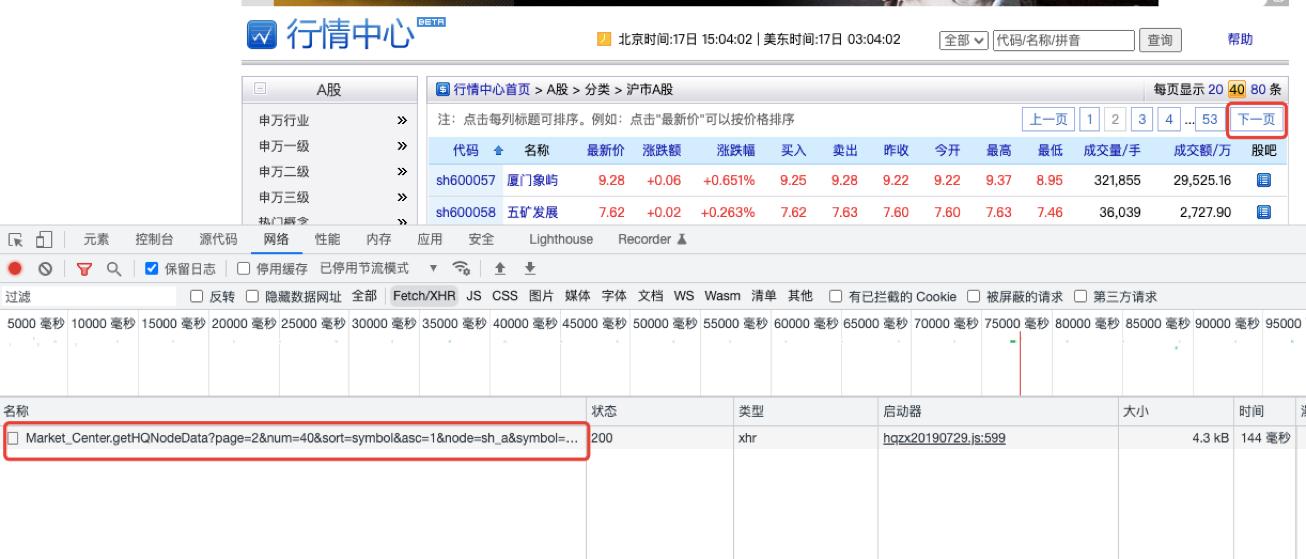Filter requests by JS type
This screenshot has height=559, width=1306.
pyautogui.click(x=474, y=296)
